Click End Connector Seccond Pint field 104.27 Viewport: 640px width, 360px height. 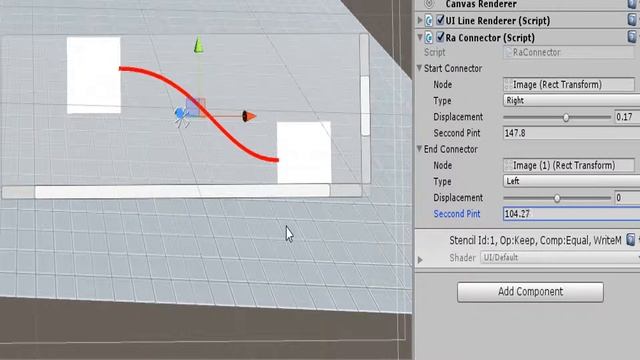click(x=571, y=214)
